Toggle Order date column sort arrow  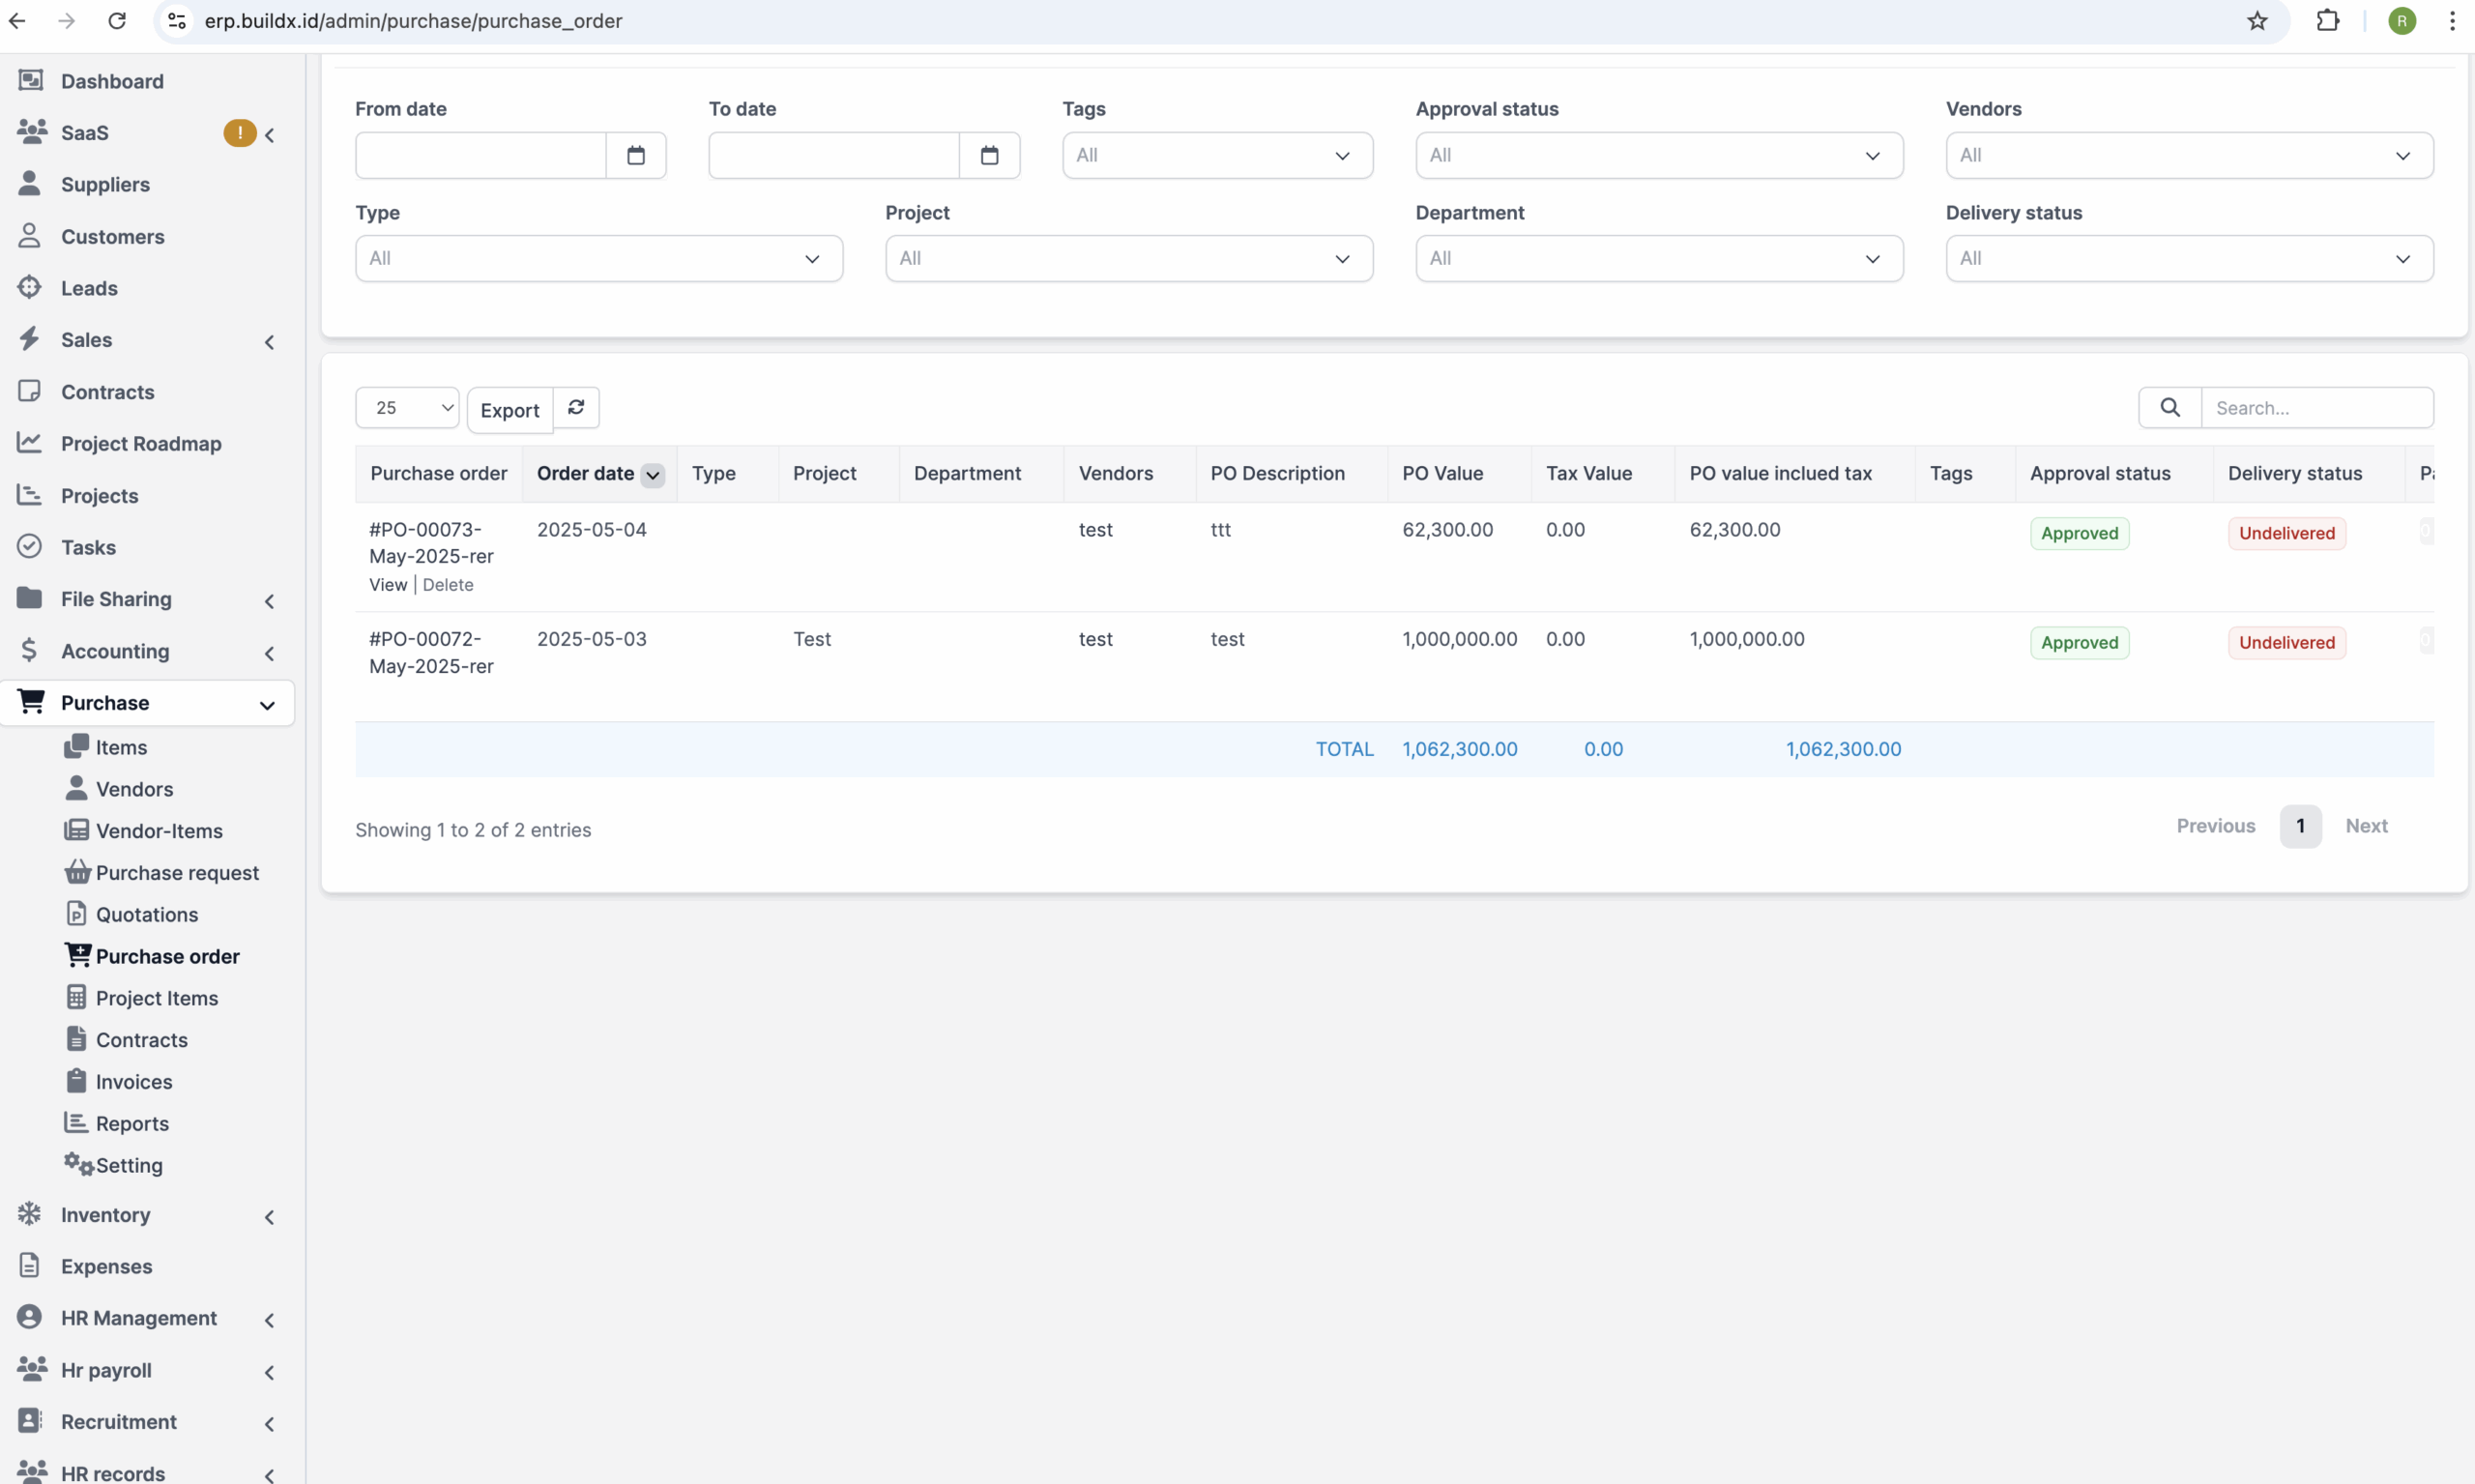(x=652, y=475)
